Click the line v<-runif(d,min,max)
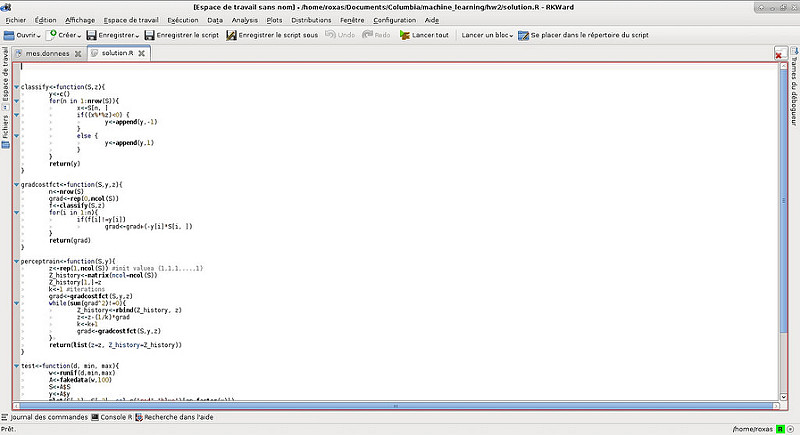 click(x=82, y=373)
